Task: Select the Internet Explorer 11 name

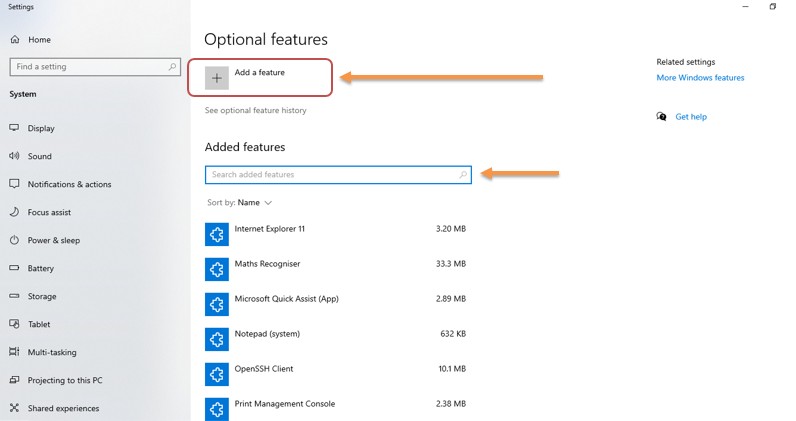Action: point(270,229)
